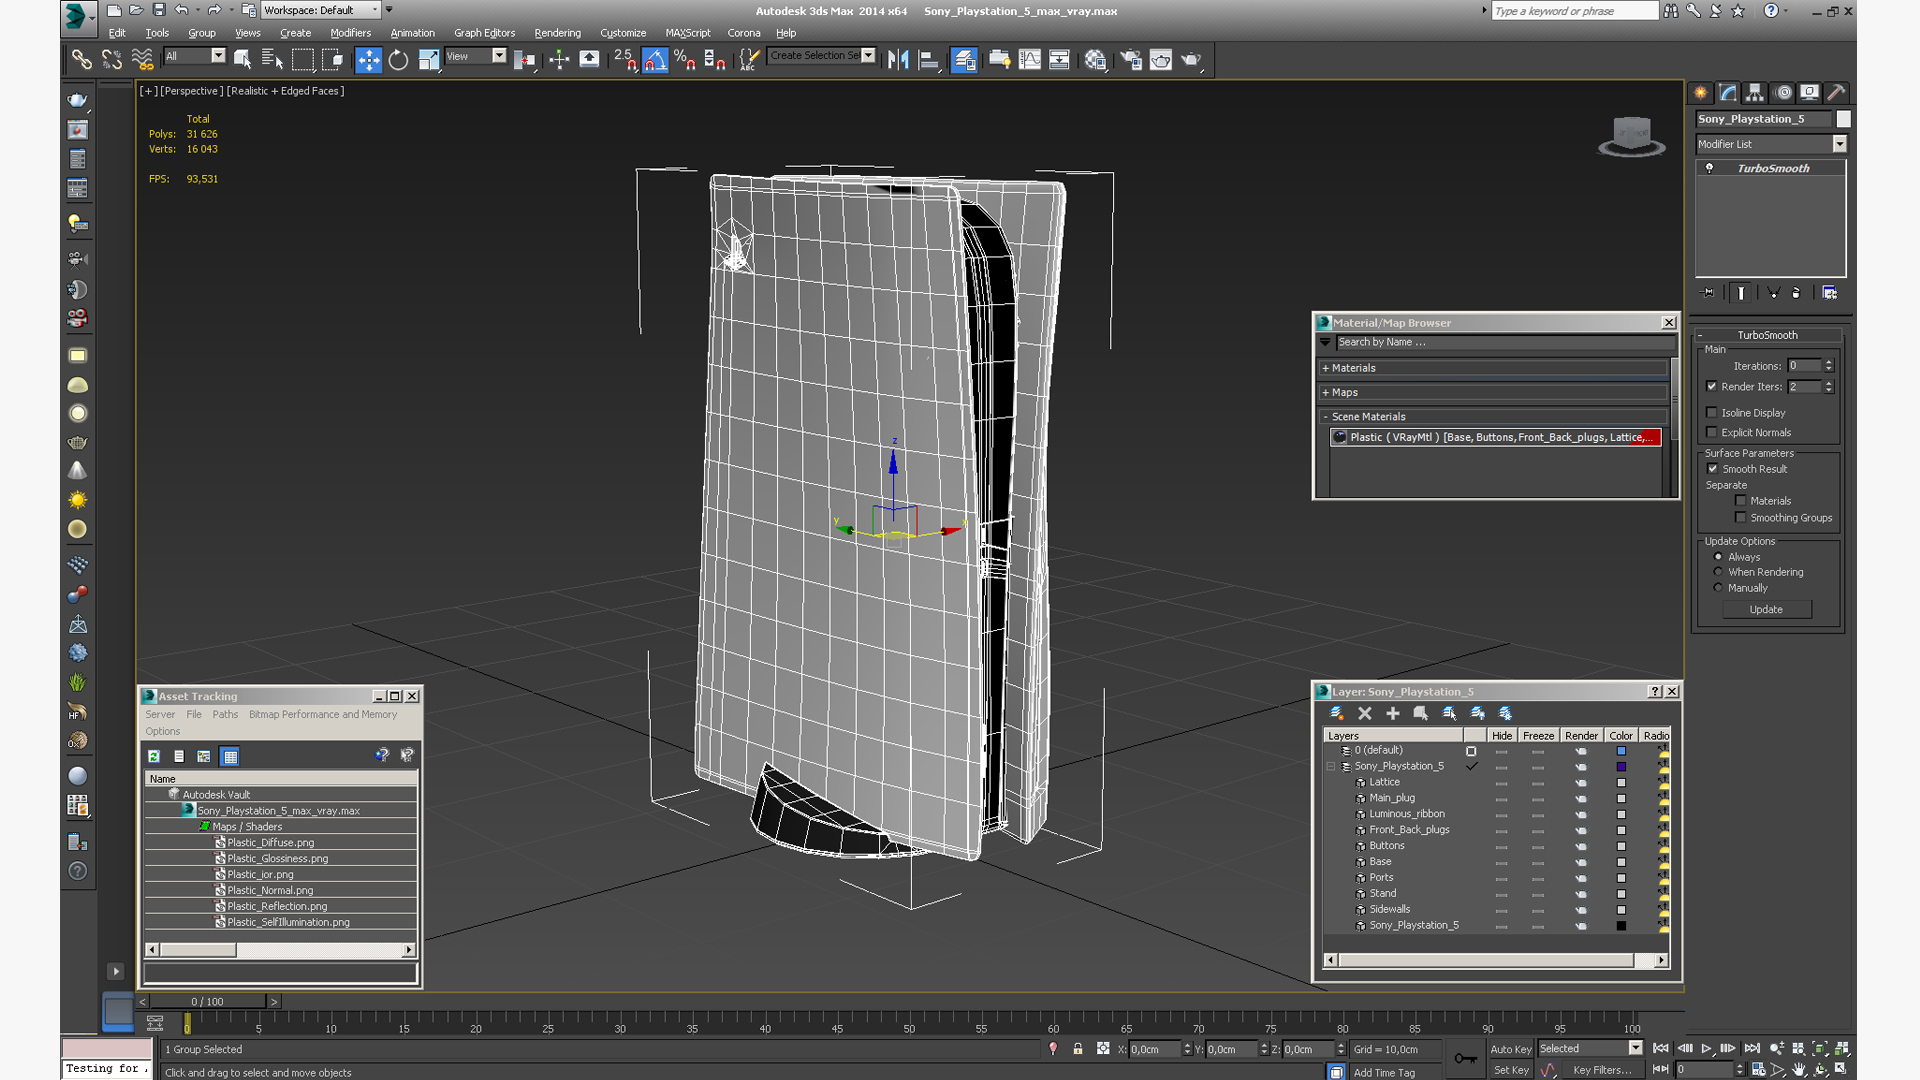Select When Rendering update option

click(x=1719, y=572)
